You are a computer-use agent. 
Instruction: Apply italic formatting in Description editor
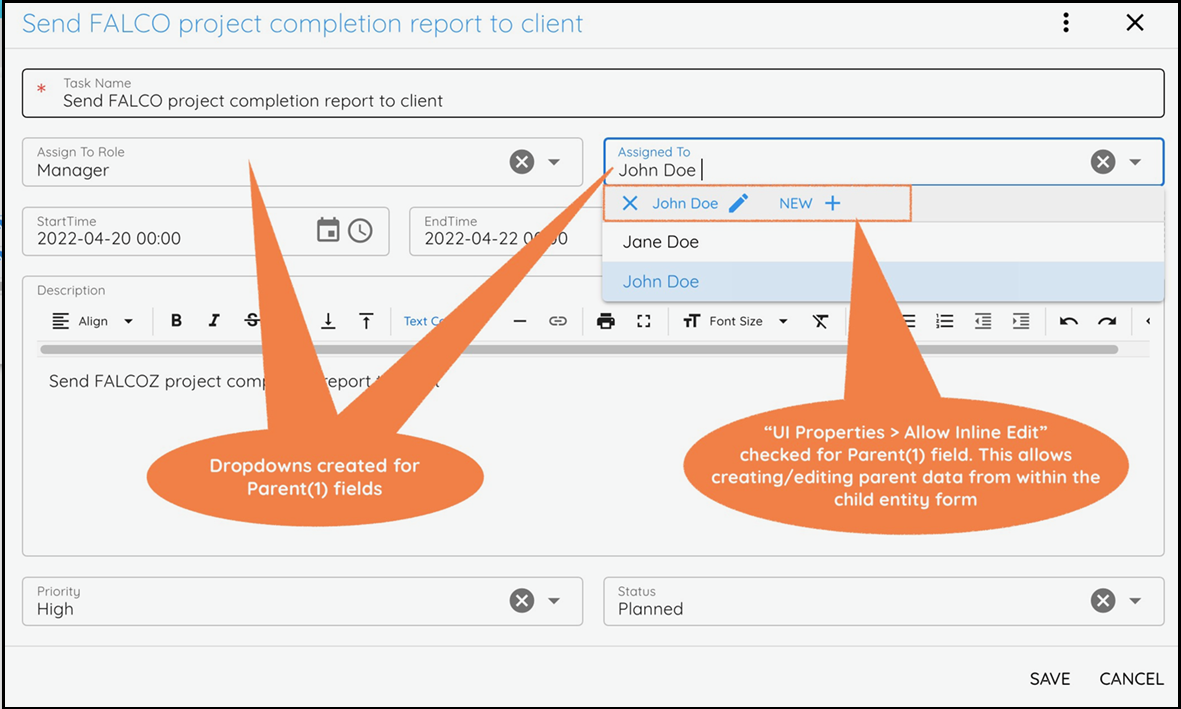click(x=214, y=321)
